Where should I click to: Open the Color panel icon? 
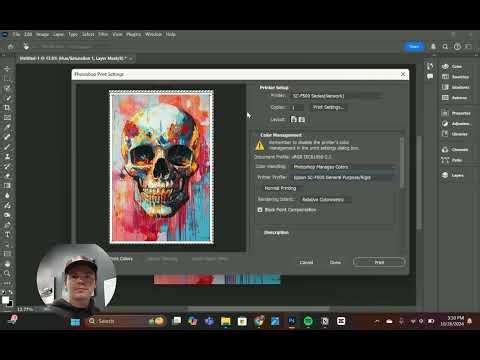click(445, 66)
